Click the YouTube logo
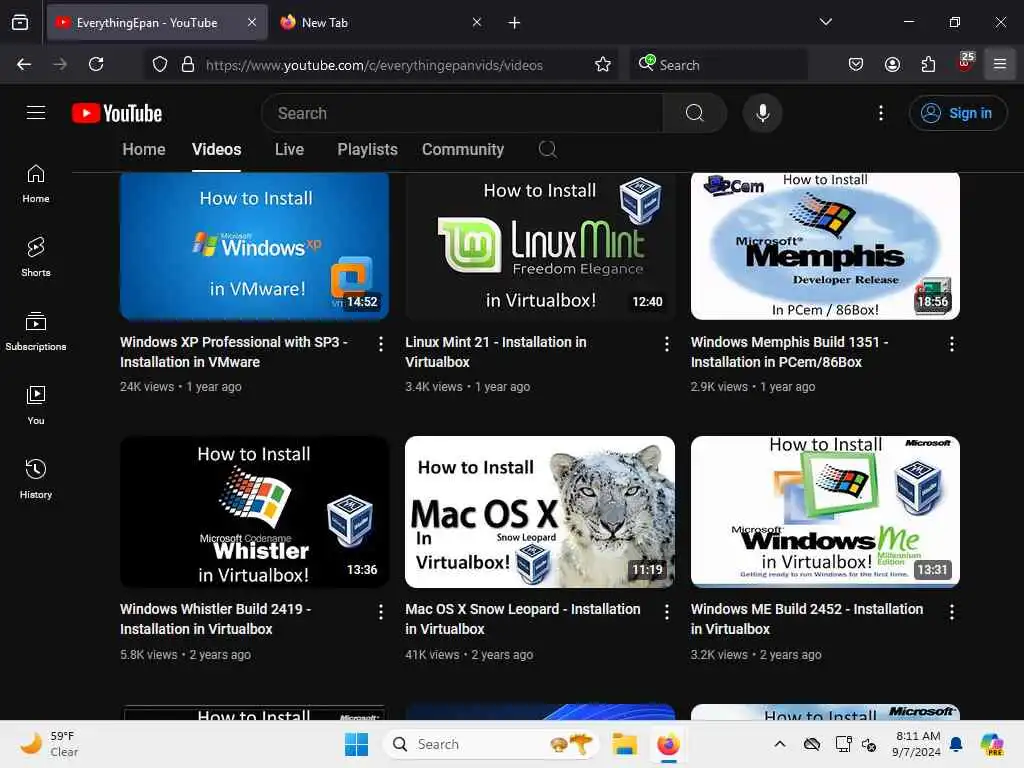The image size is (1024, 768). (x=117, y=113)
